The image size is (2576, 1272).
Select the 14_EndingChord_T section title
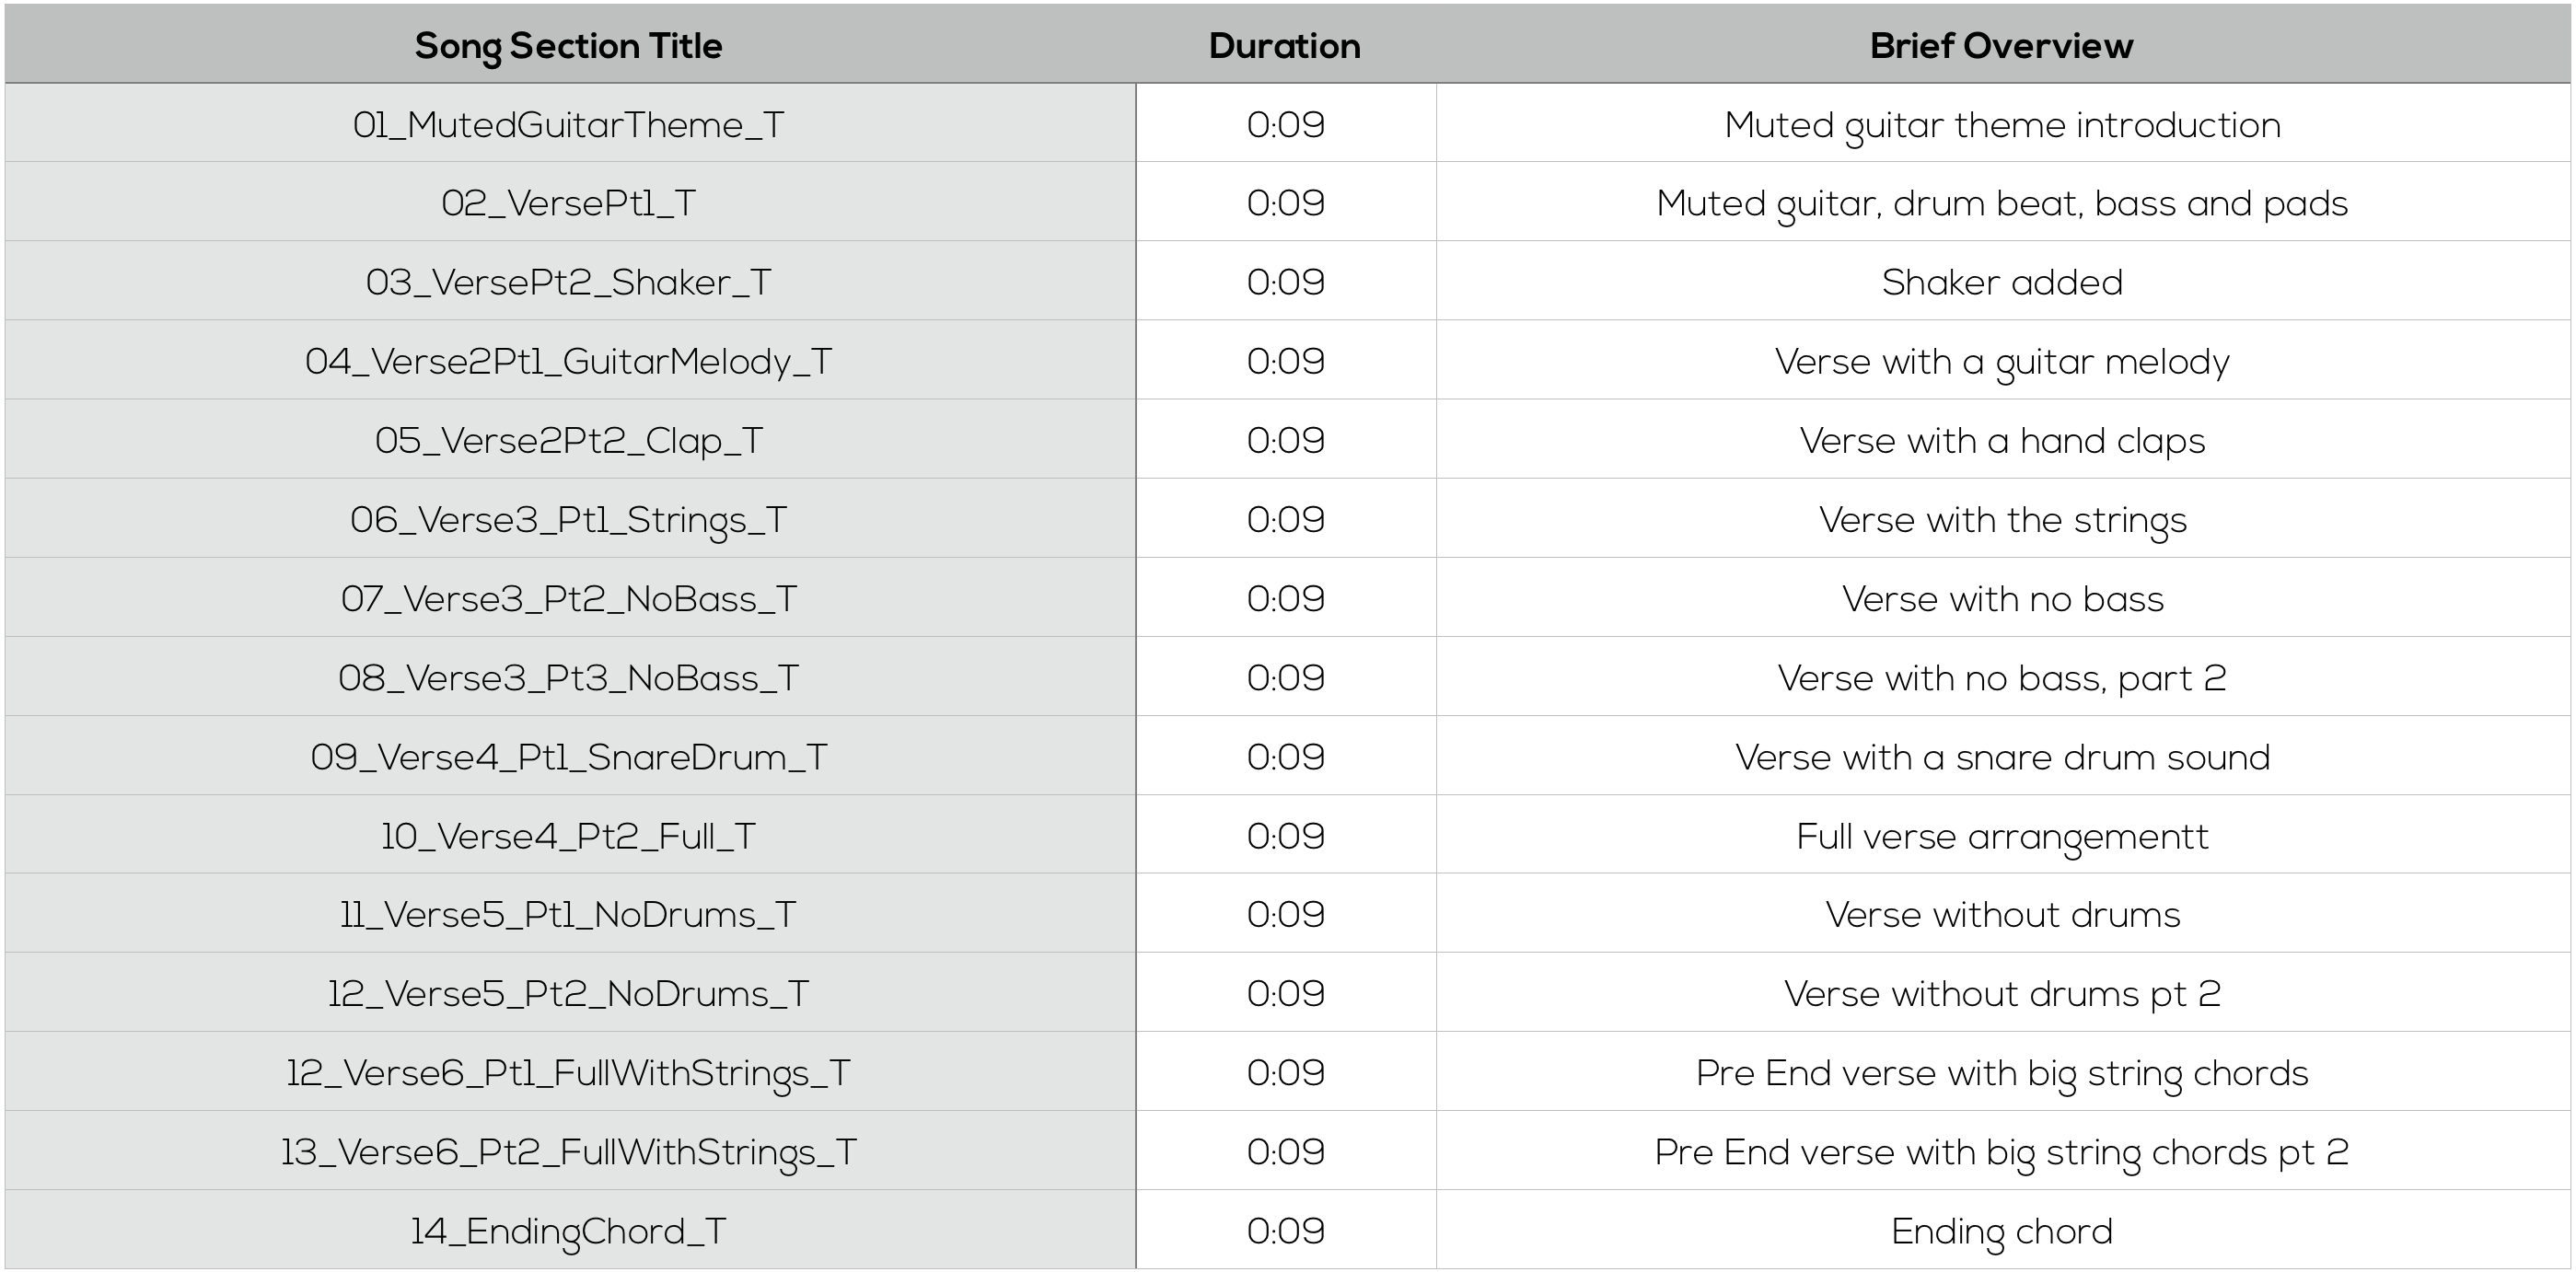point(568,1231)
